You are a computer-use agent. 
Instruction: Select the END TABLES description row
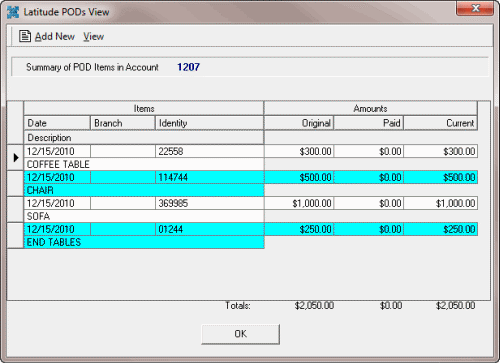(x=144, y=242)
